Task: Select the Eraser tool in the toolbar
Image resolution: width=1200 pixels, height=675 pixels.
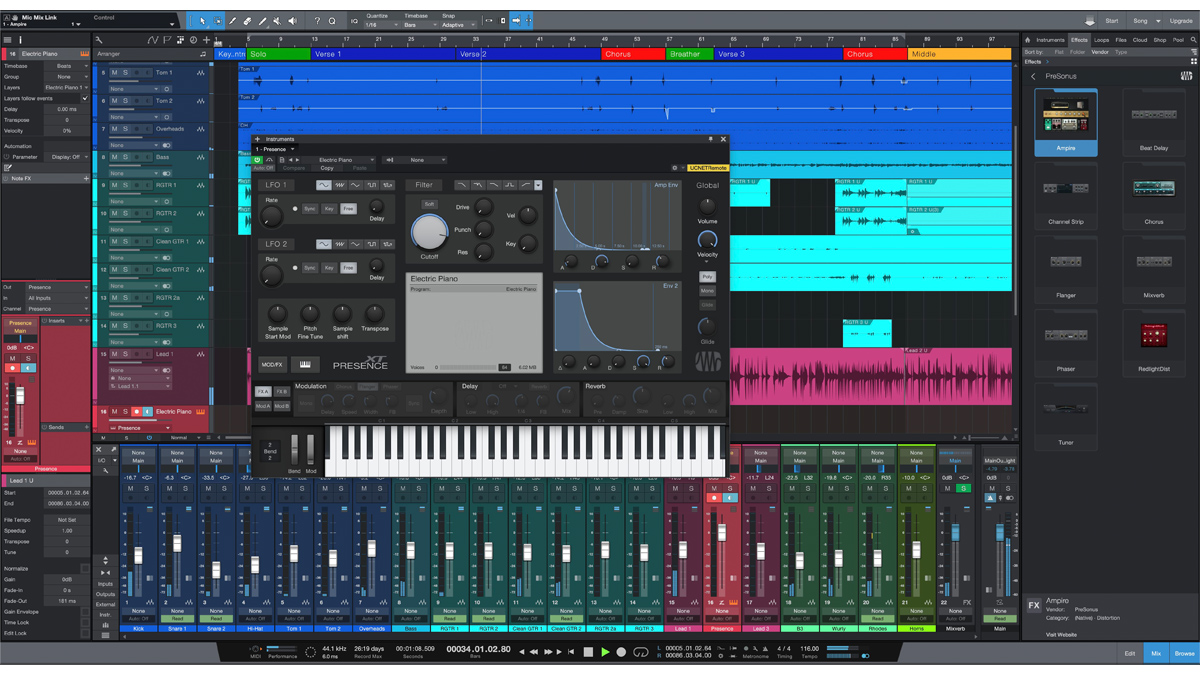Action: [248, 20]
